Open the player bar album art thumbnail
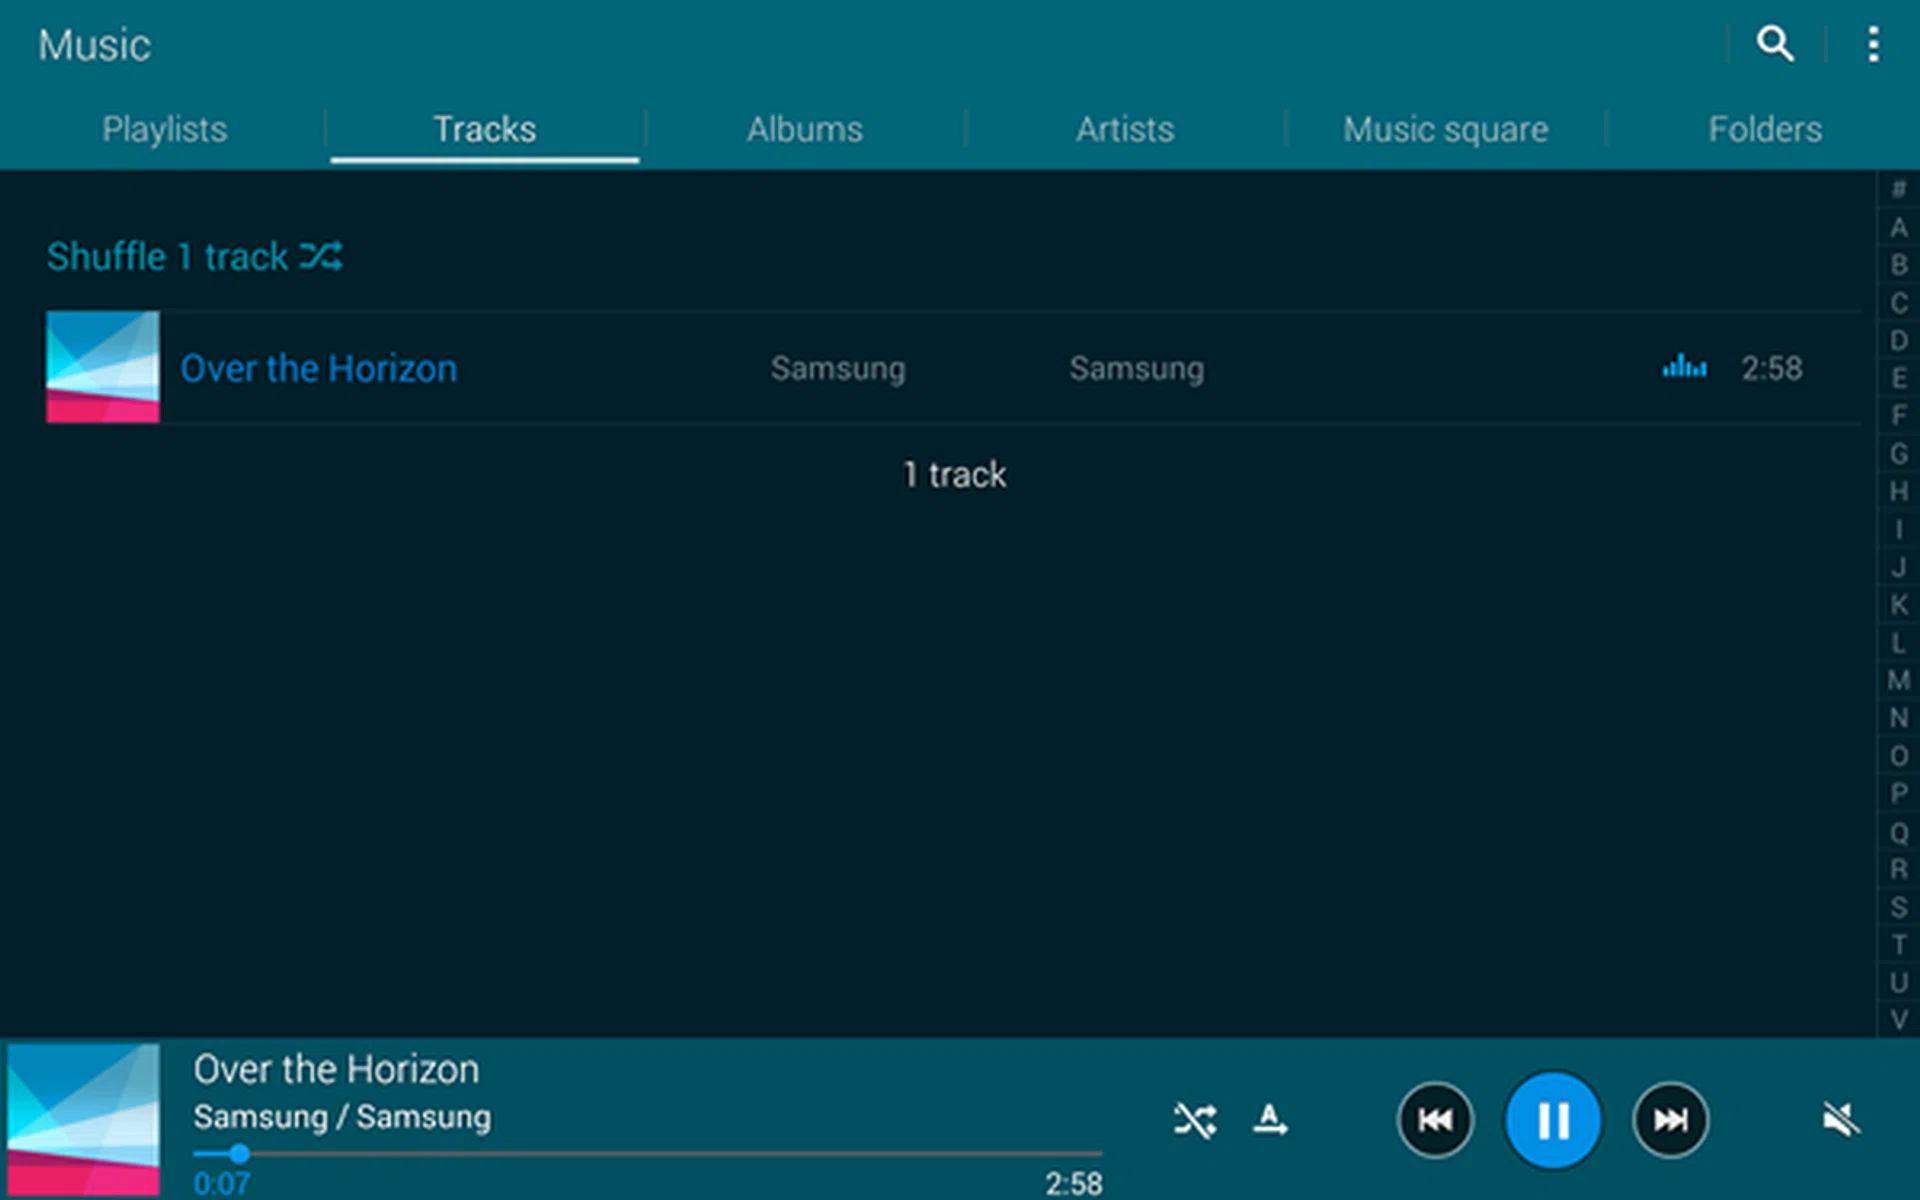This screenshot has height=1200, width=1920. click(84, 1118)
